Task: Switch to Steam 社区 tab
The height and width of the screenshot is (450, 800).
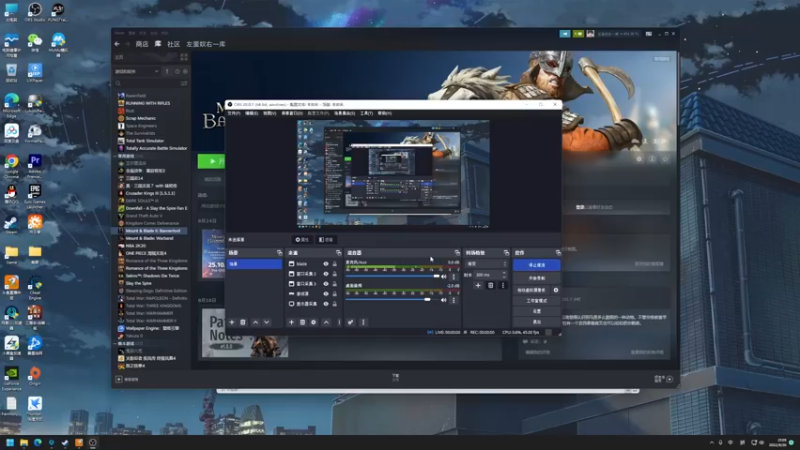Action: point(173,44)
